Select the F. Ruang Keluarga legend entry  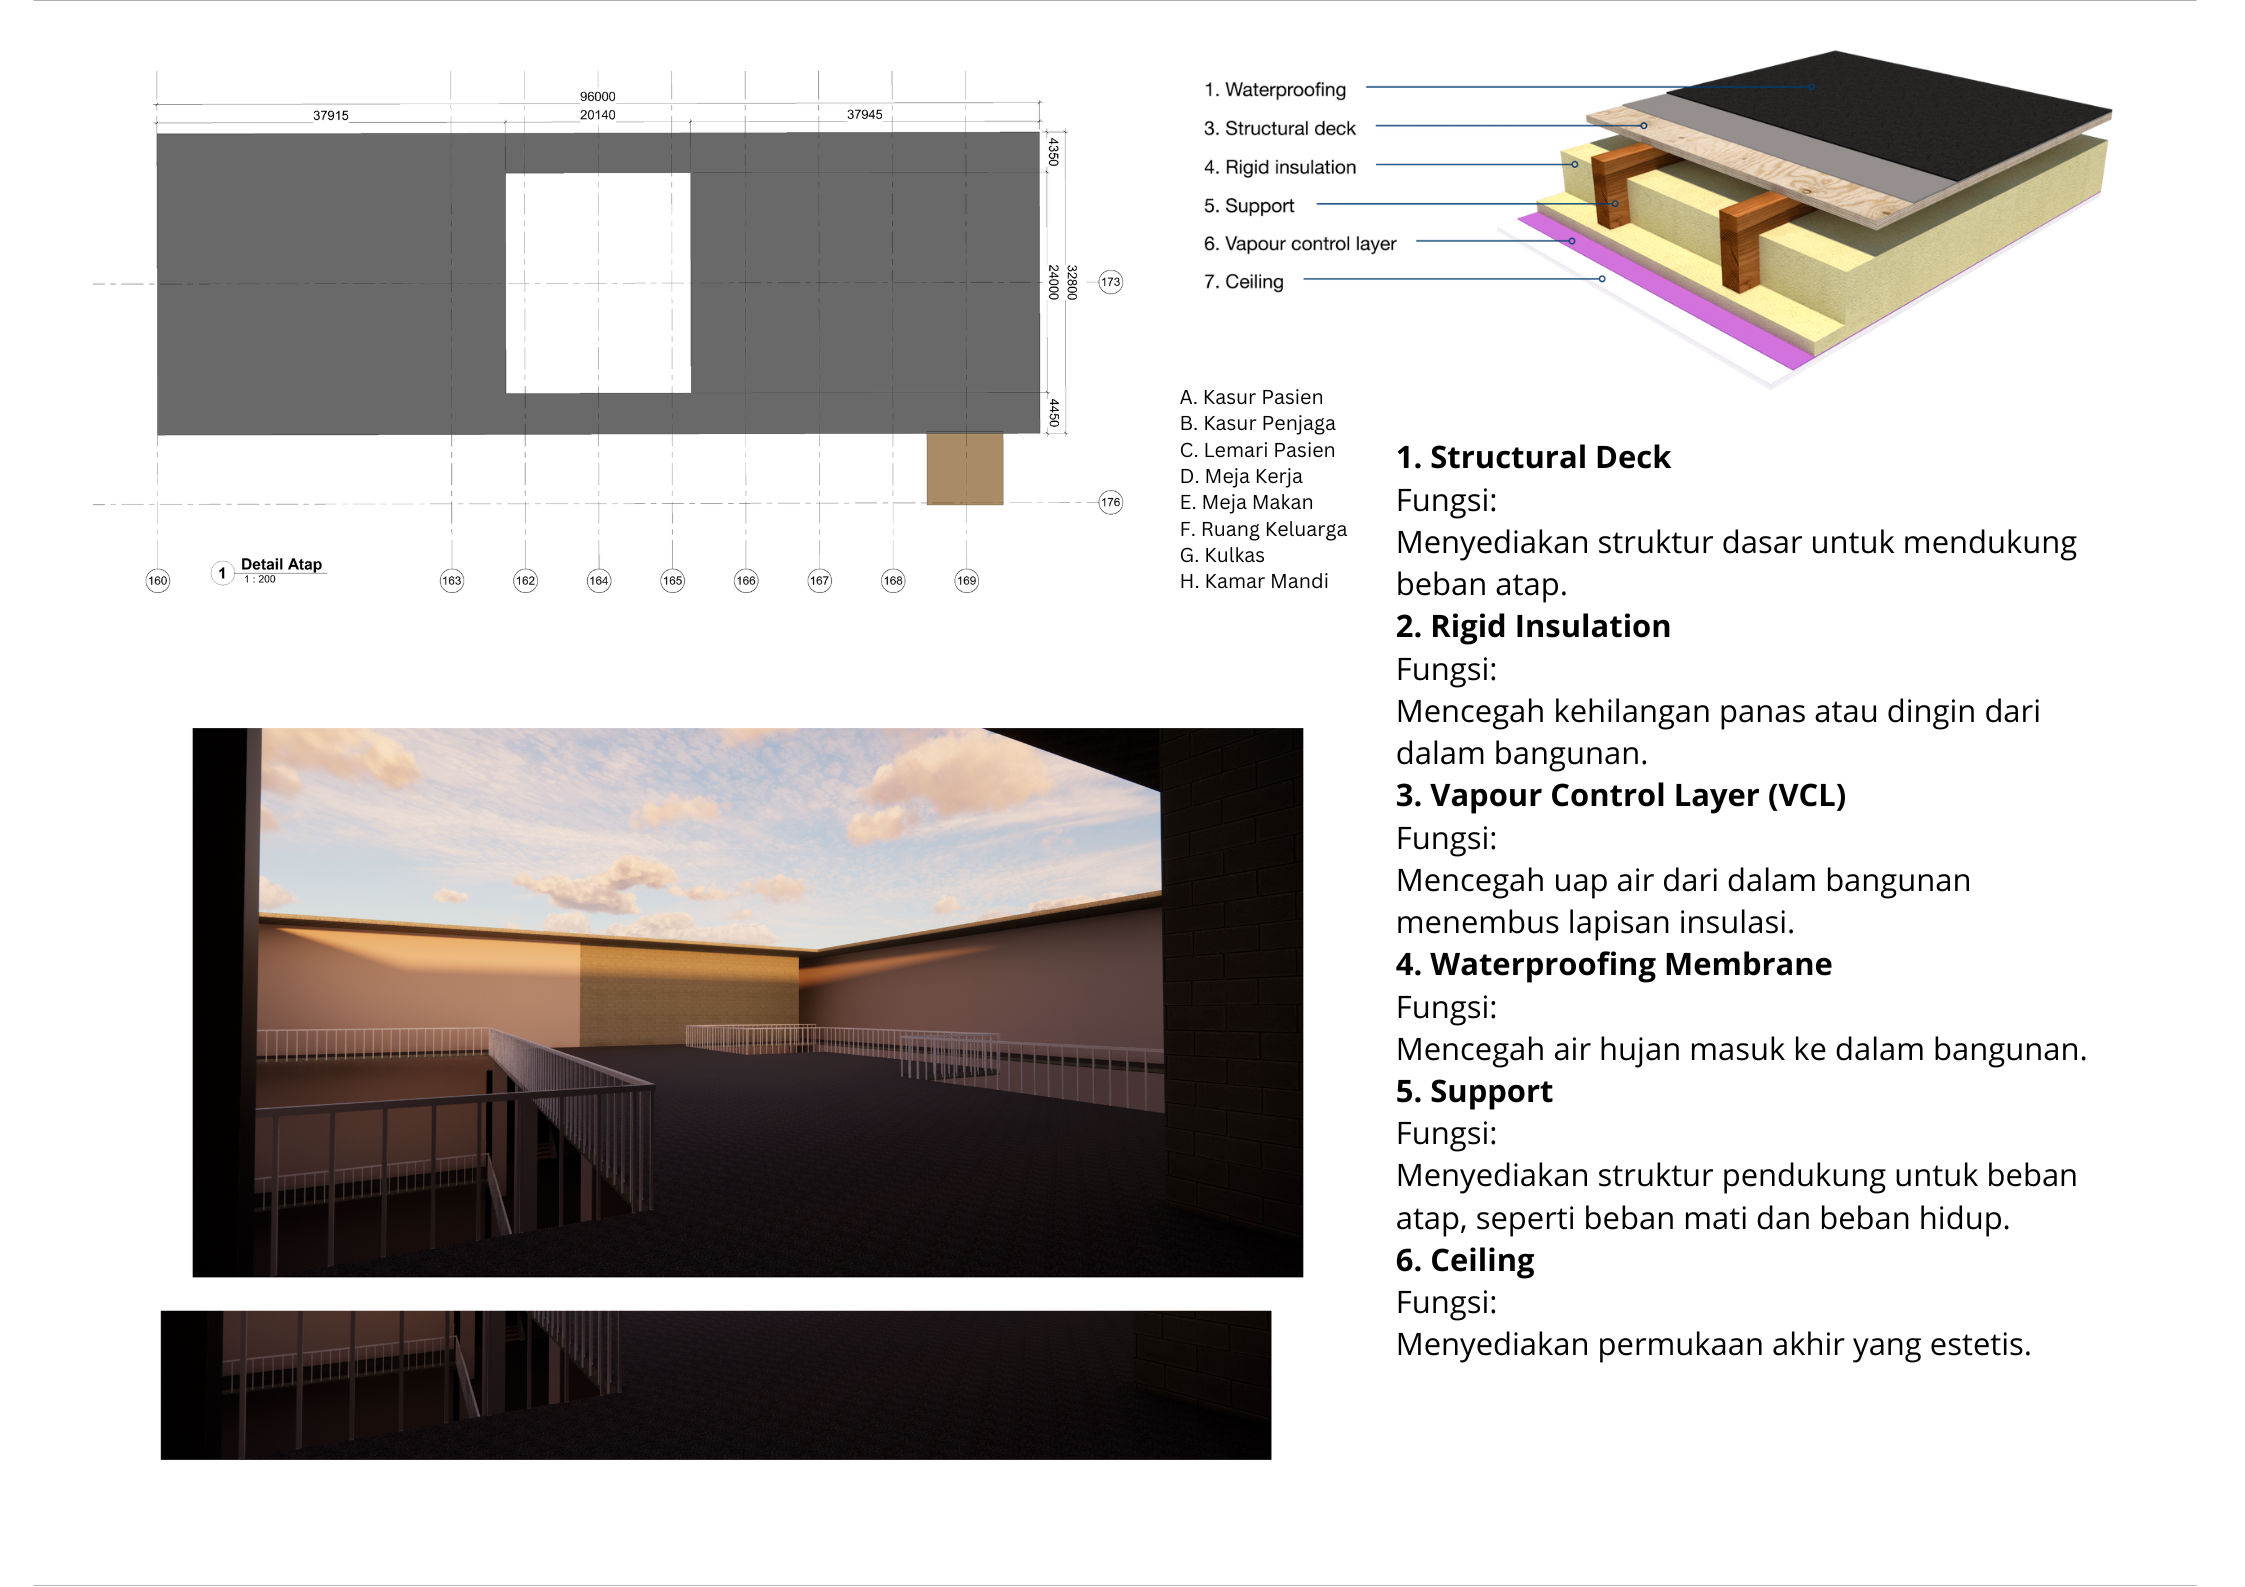pyautogui.click(x=1263, y=529)
